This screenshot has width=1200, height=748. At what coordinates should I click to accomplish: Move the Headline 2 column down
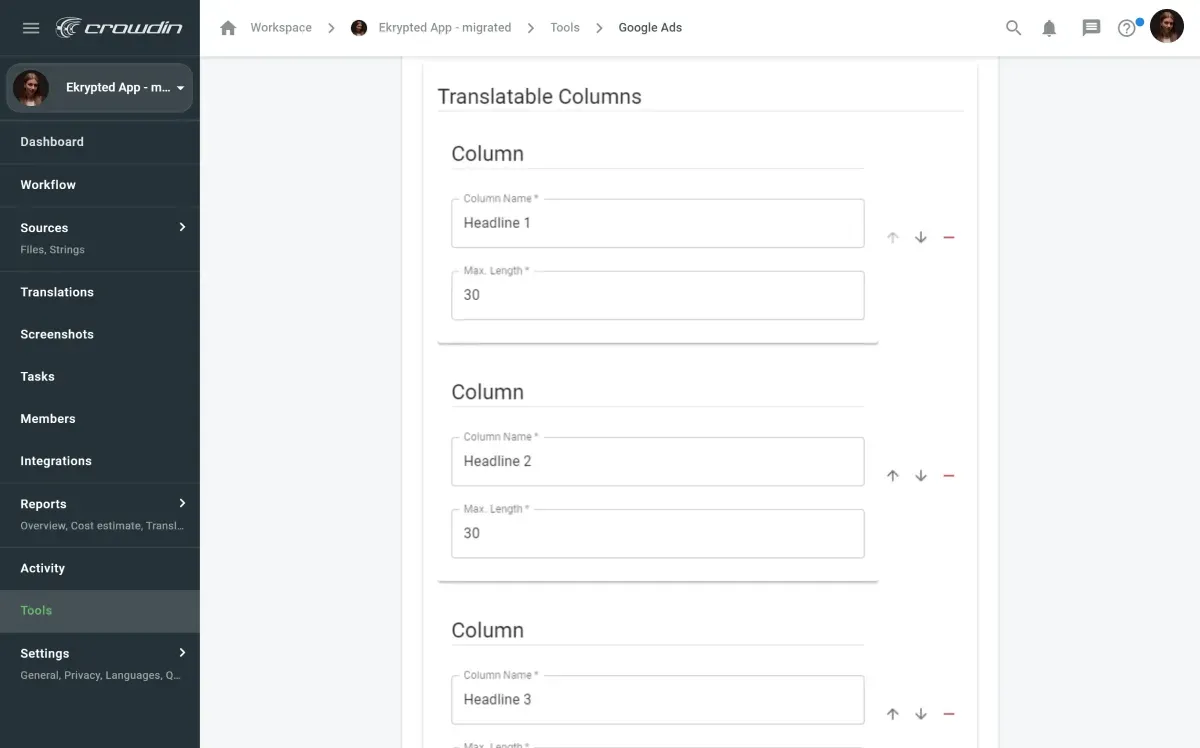click(x=921, y=475)
